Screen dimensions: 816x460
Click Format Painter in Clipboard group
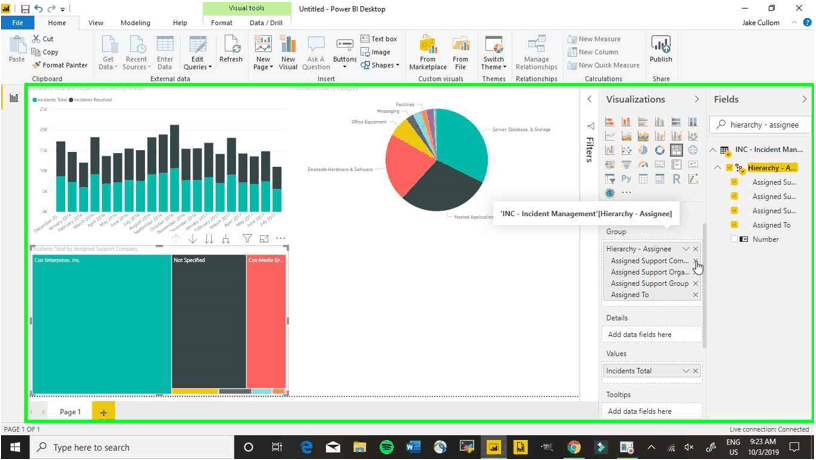tap(59, 65)
